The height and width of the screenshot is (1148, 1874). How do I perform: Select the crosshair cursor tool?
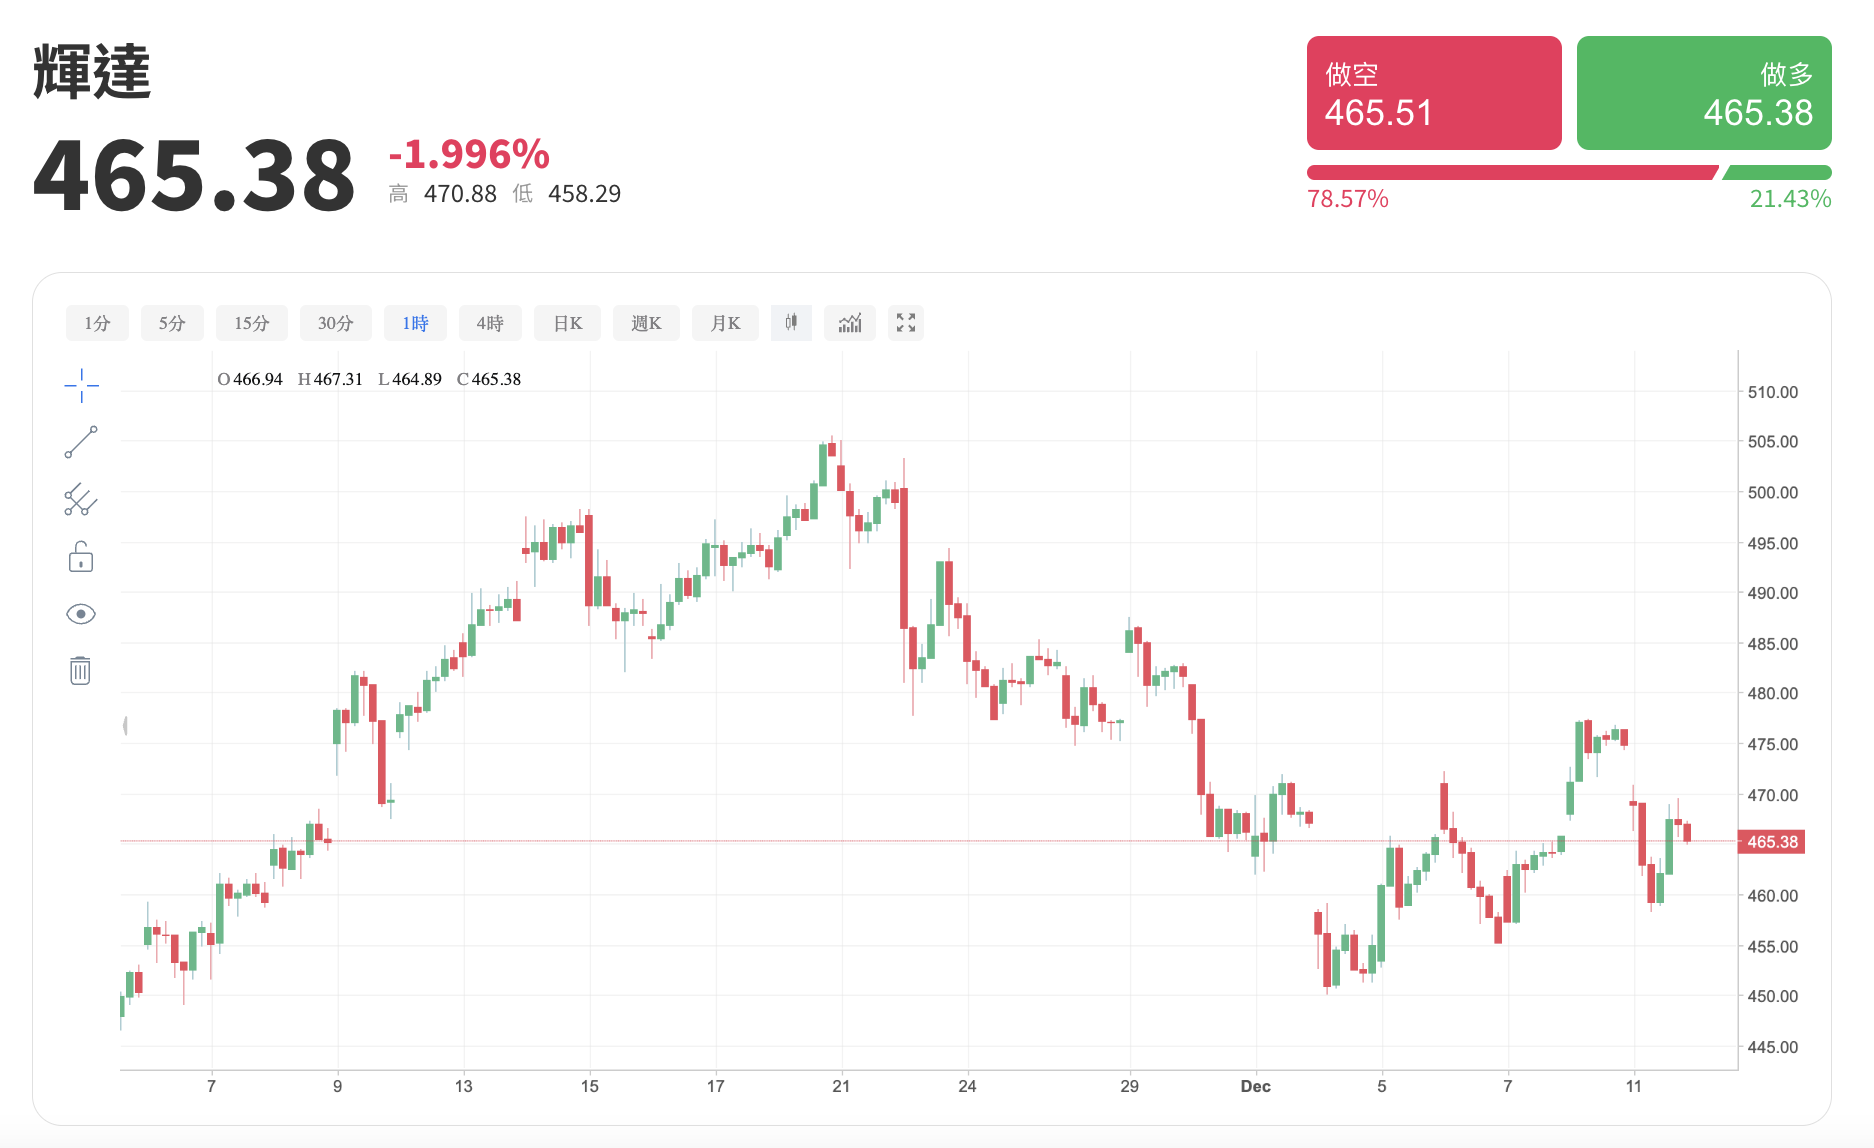tap(81, 385)
